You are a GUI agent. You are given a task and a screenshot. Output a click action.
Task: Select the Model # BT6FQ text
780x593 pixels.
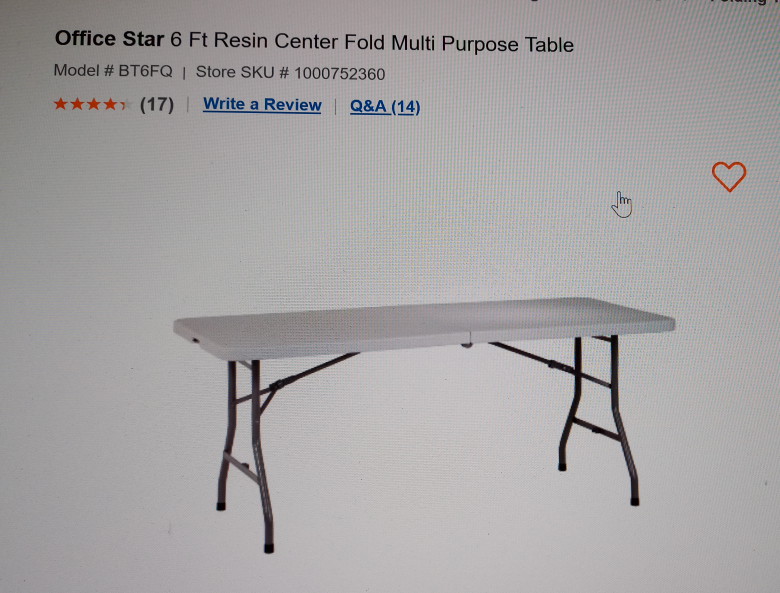[113, 71]
